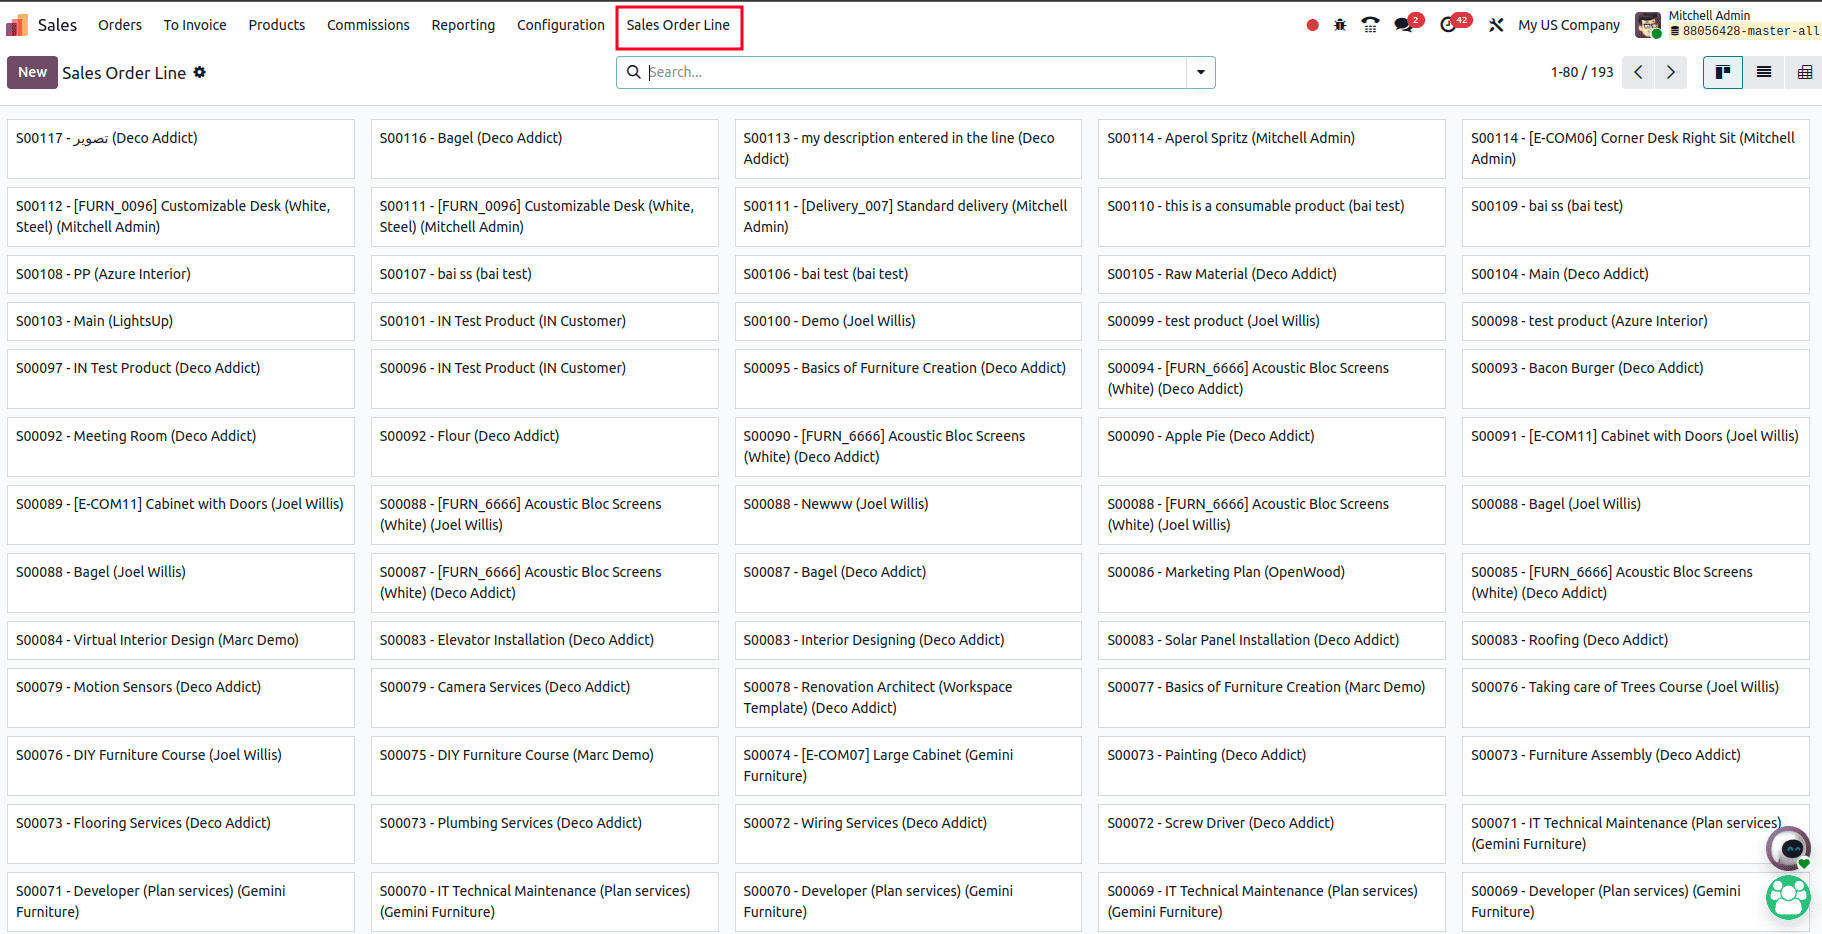This screenshot has height=934, width=1822.
Task: Open card S00083 - Solar Panel Installation
Action: (x=1271, y=640)
